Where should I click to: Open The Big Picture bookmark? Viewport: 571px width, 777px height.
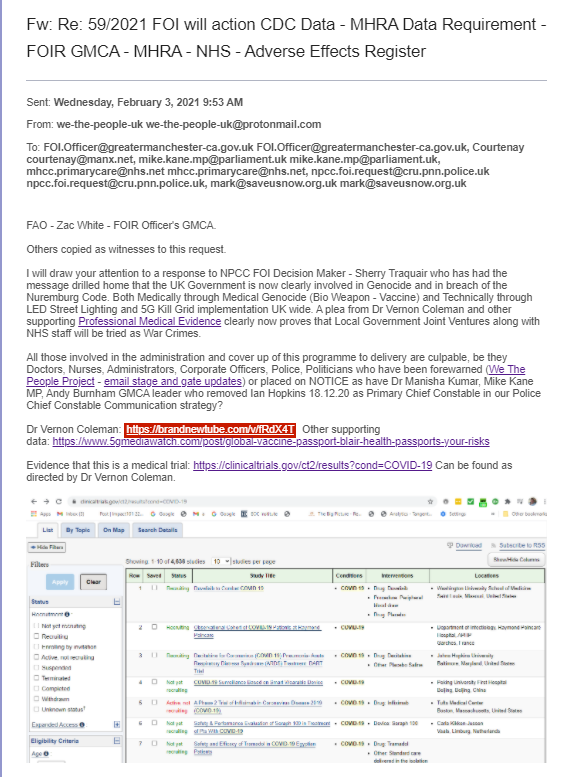335,514
